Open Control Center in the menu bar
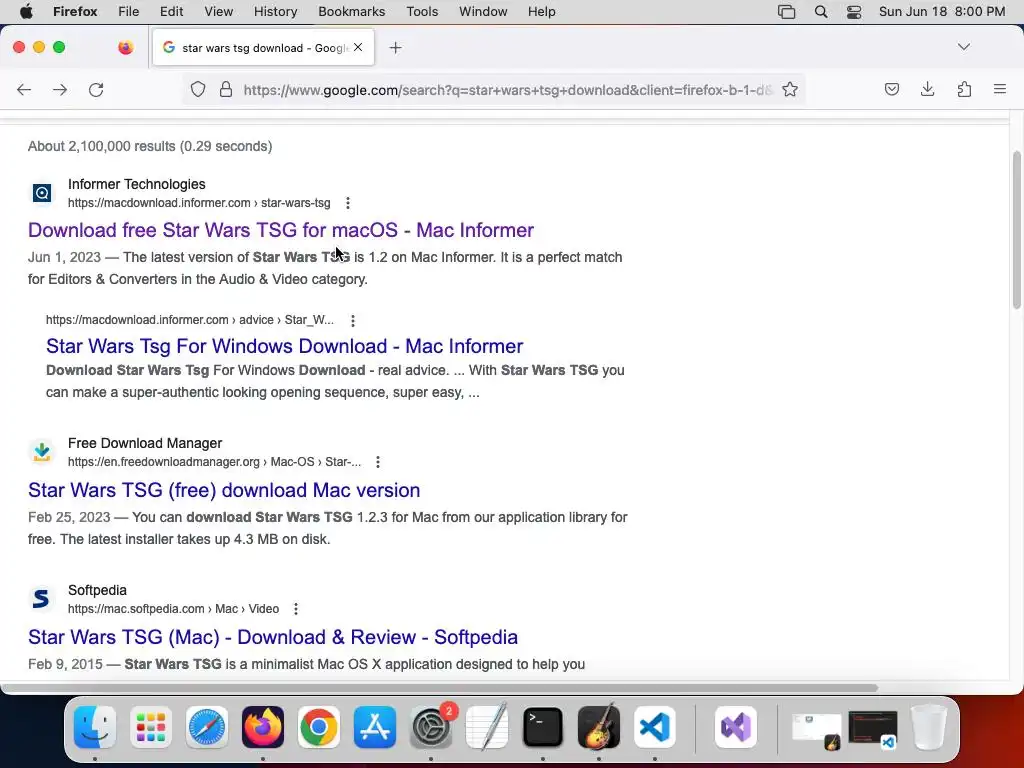Screen dimensions: 1024x768 [854, 12]
